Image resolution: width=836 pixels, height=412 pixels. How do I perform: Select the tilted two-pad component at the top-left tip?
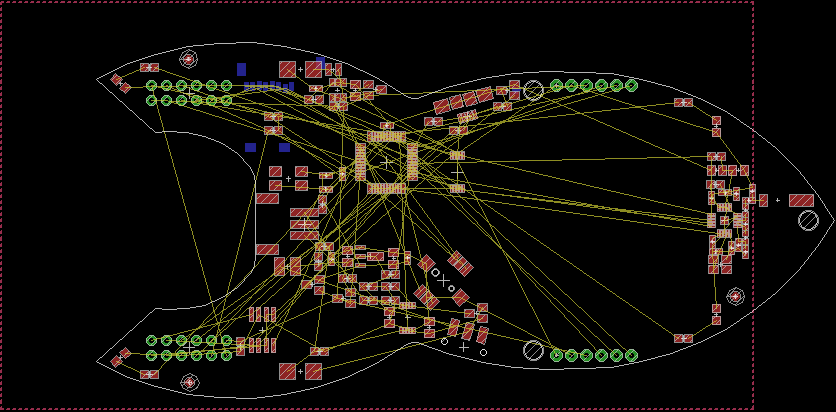pyautogui.click(x=120, y=83)
